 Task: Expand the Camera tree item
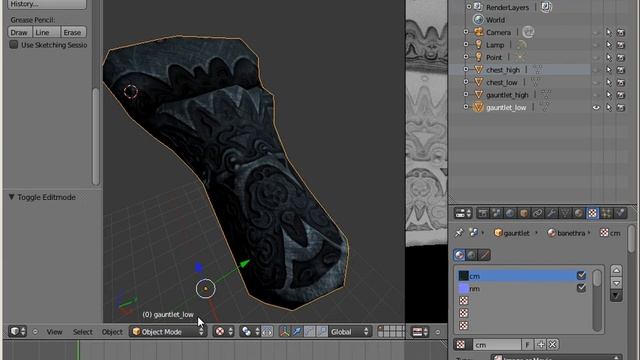point(466,32)
